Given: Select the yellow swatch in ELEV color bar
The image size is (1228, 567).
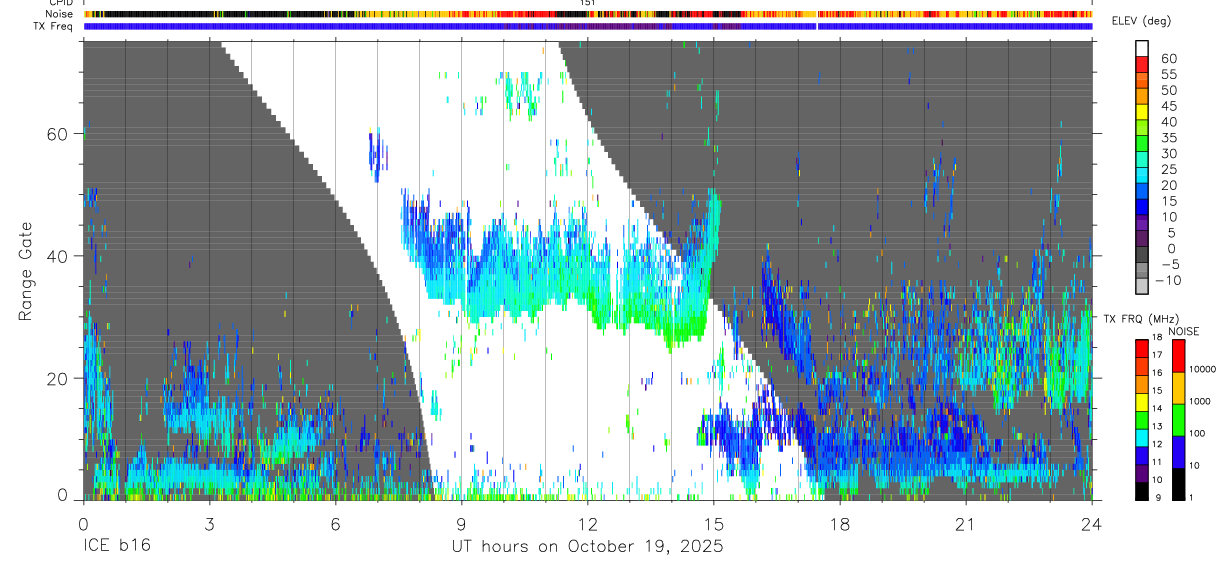Looking at the screenshot, I should (x=1142, y=111).
